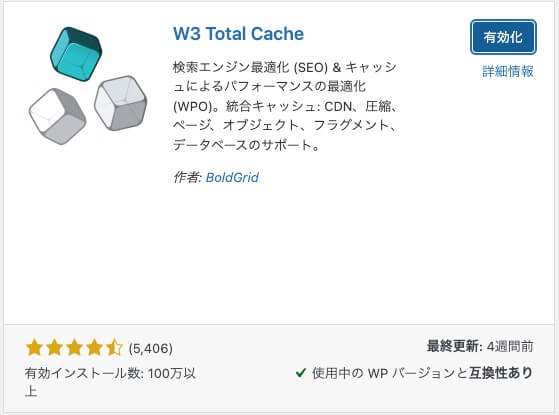Open the 詳細情報 details link
Viewport: 559px width, 415px height.
click(508, 71)
